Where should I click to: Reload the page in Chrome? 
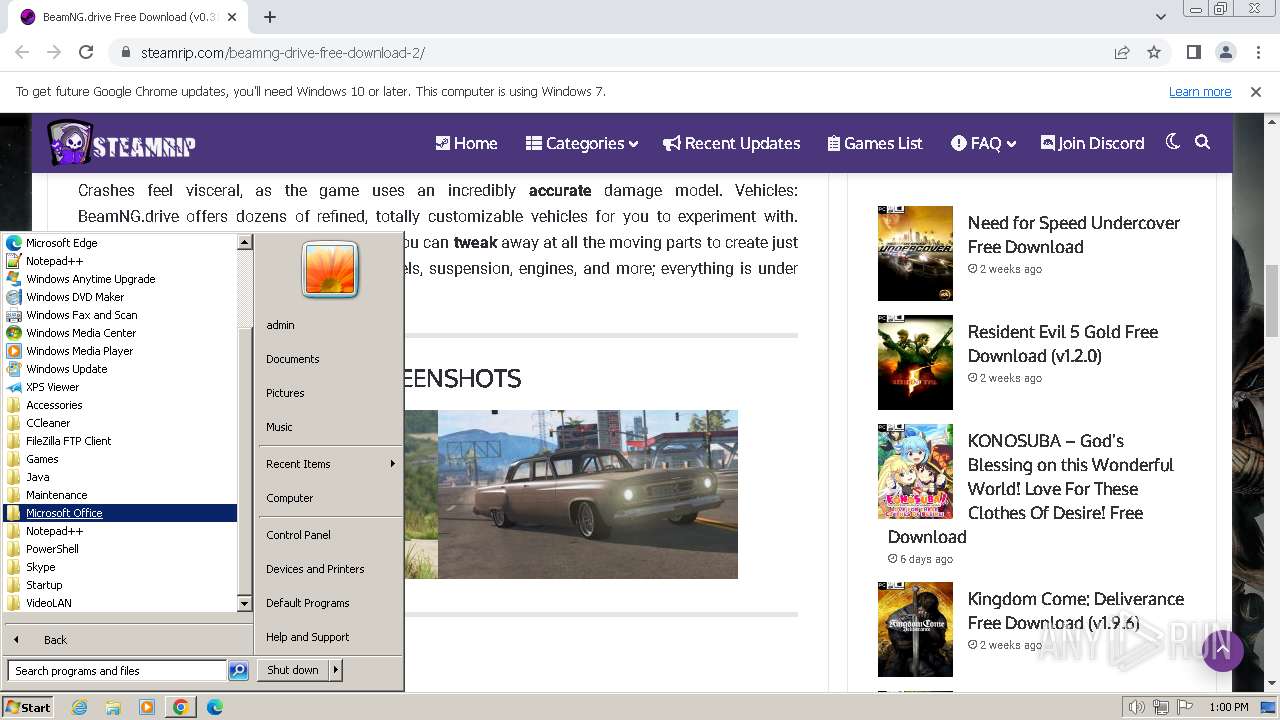(86, 53)
